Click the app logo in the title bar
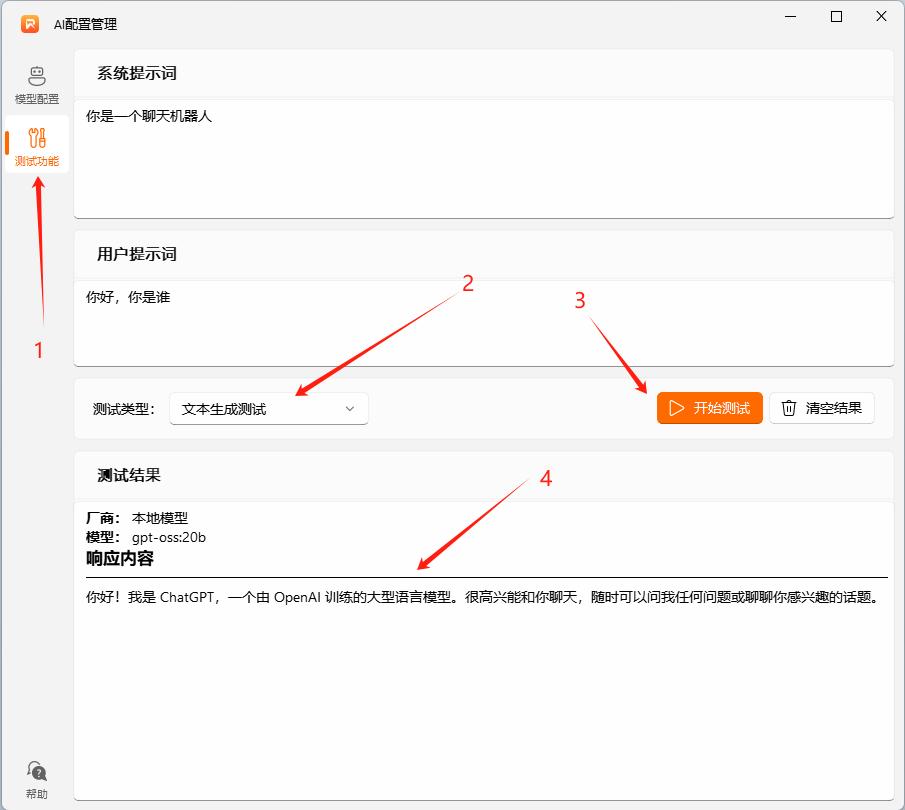The image size is (905, 810). pyautogui.click(x=29, y=22)
